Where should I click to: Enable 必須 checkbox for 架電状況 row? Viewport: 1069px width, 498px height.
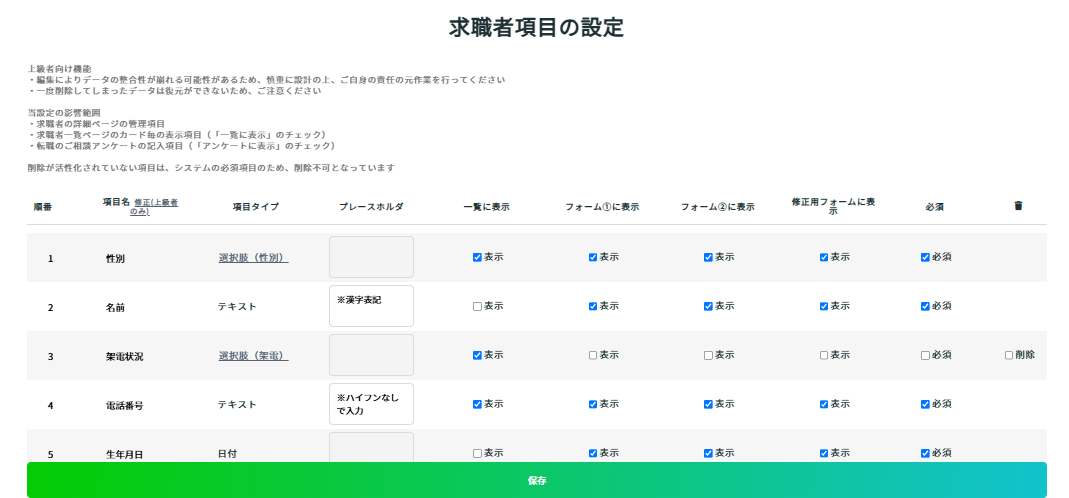(925, 355)
